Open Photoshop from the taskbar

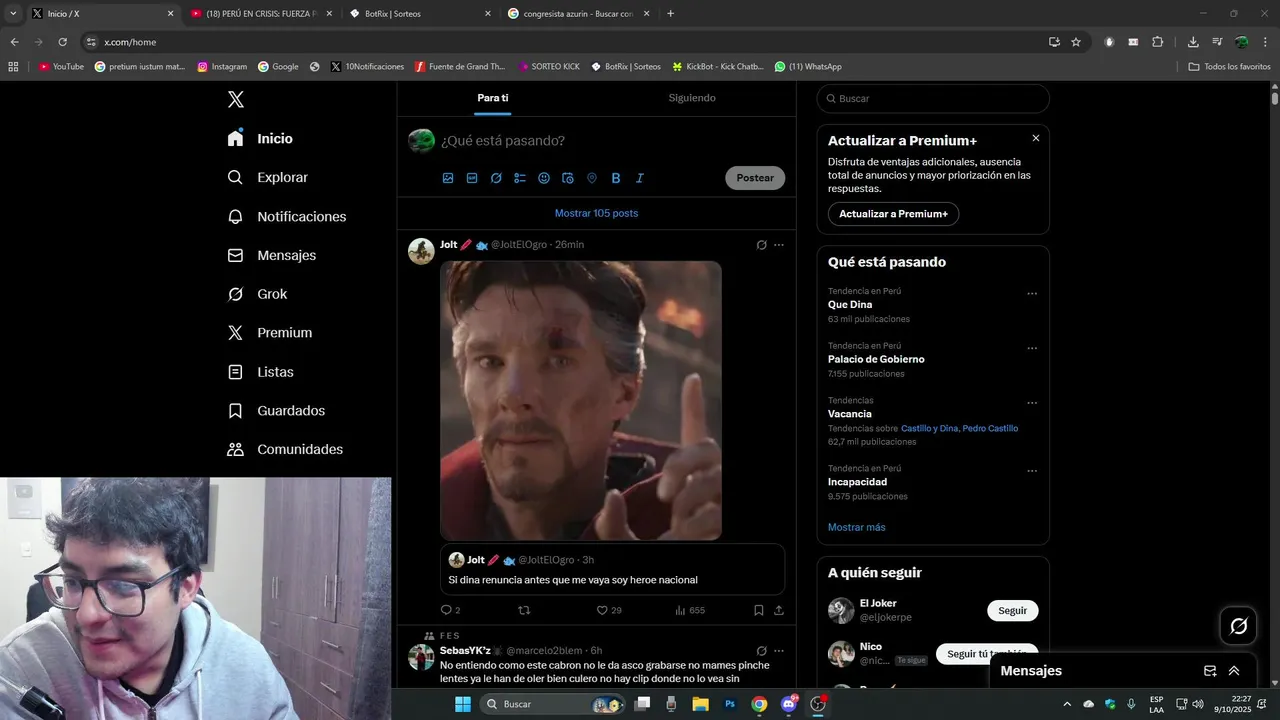(x=730, y=704)
